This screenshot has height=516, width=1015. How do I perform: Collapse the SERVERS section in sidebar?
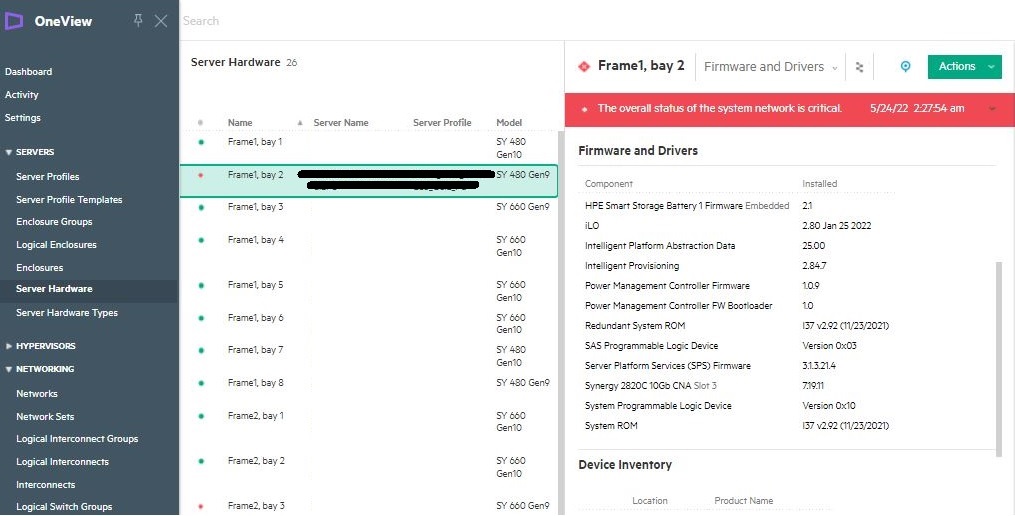point(9,152)
